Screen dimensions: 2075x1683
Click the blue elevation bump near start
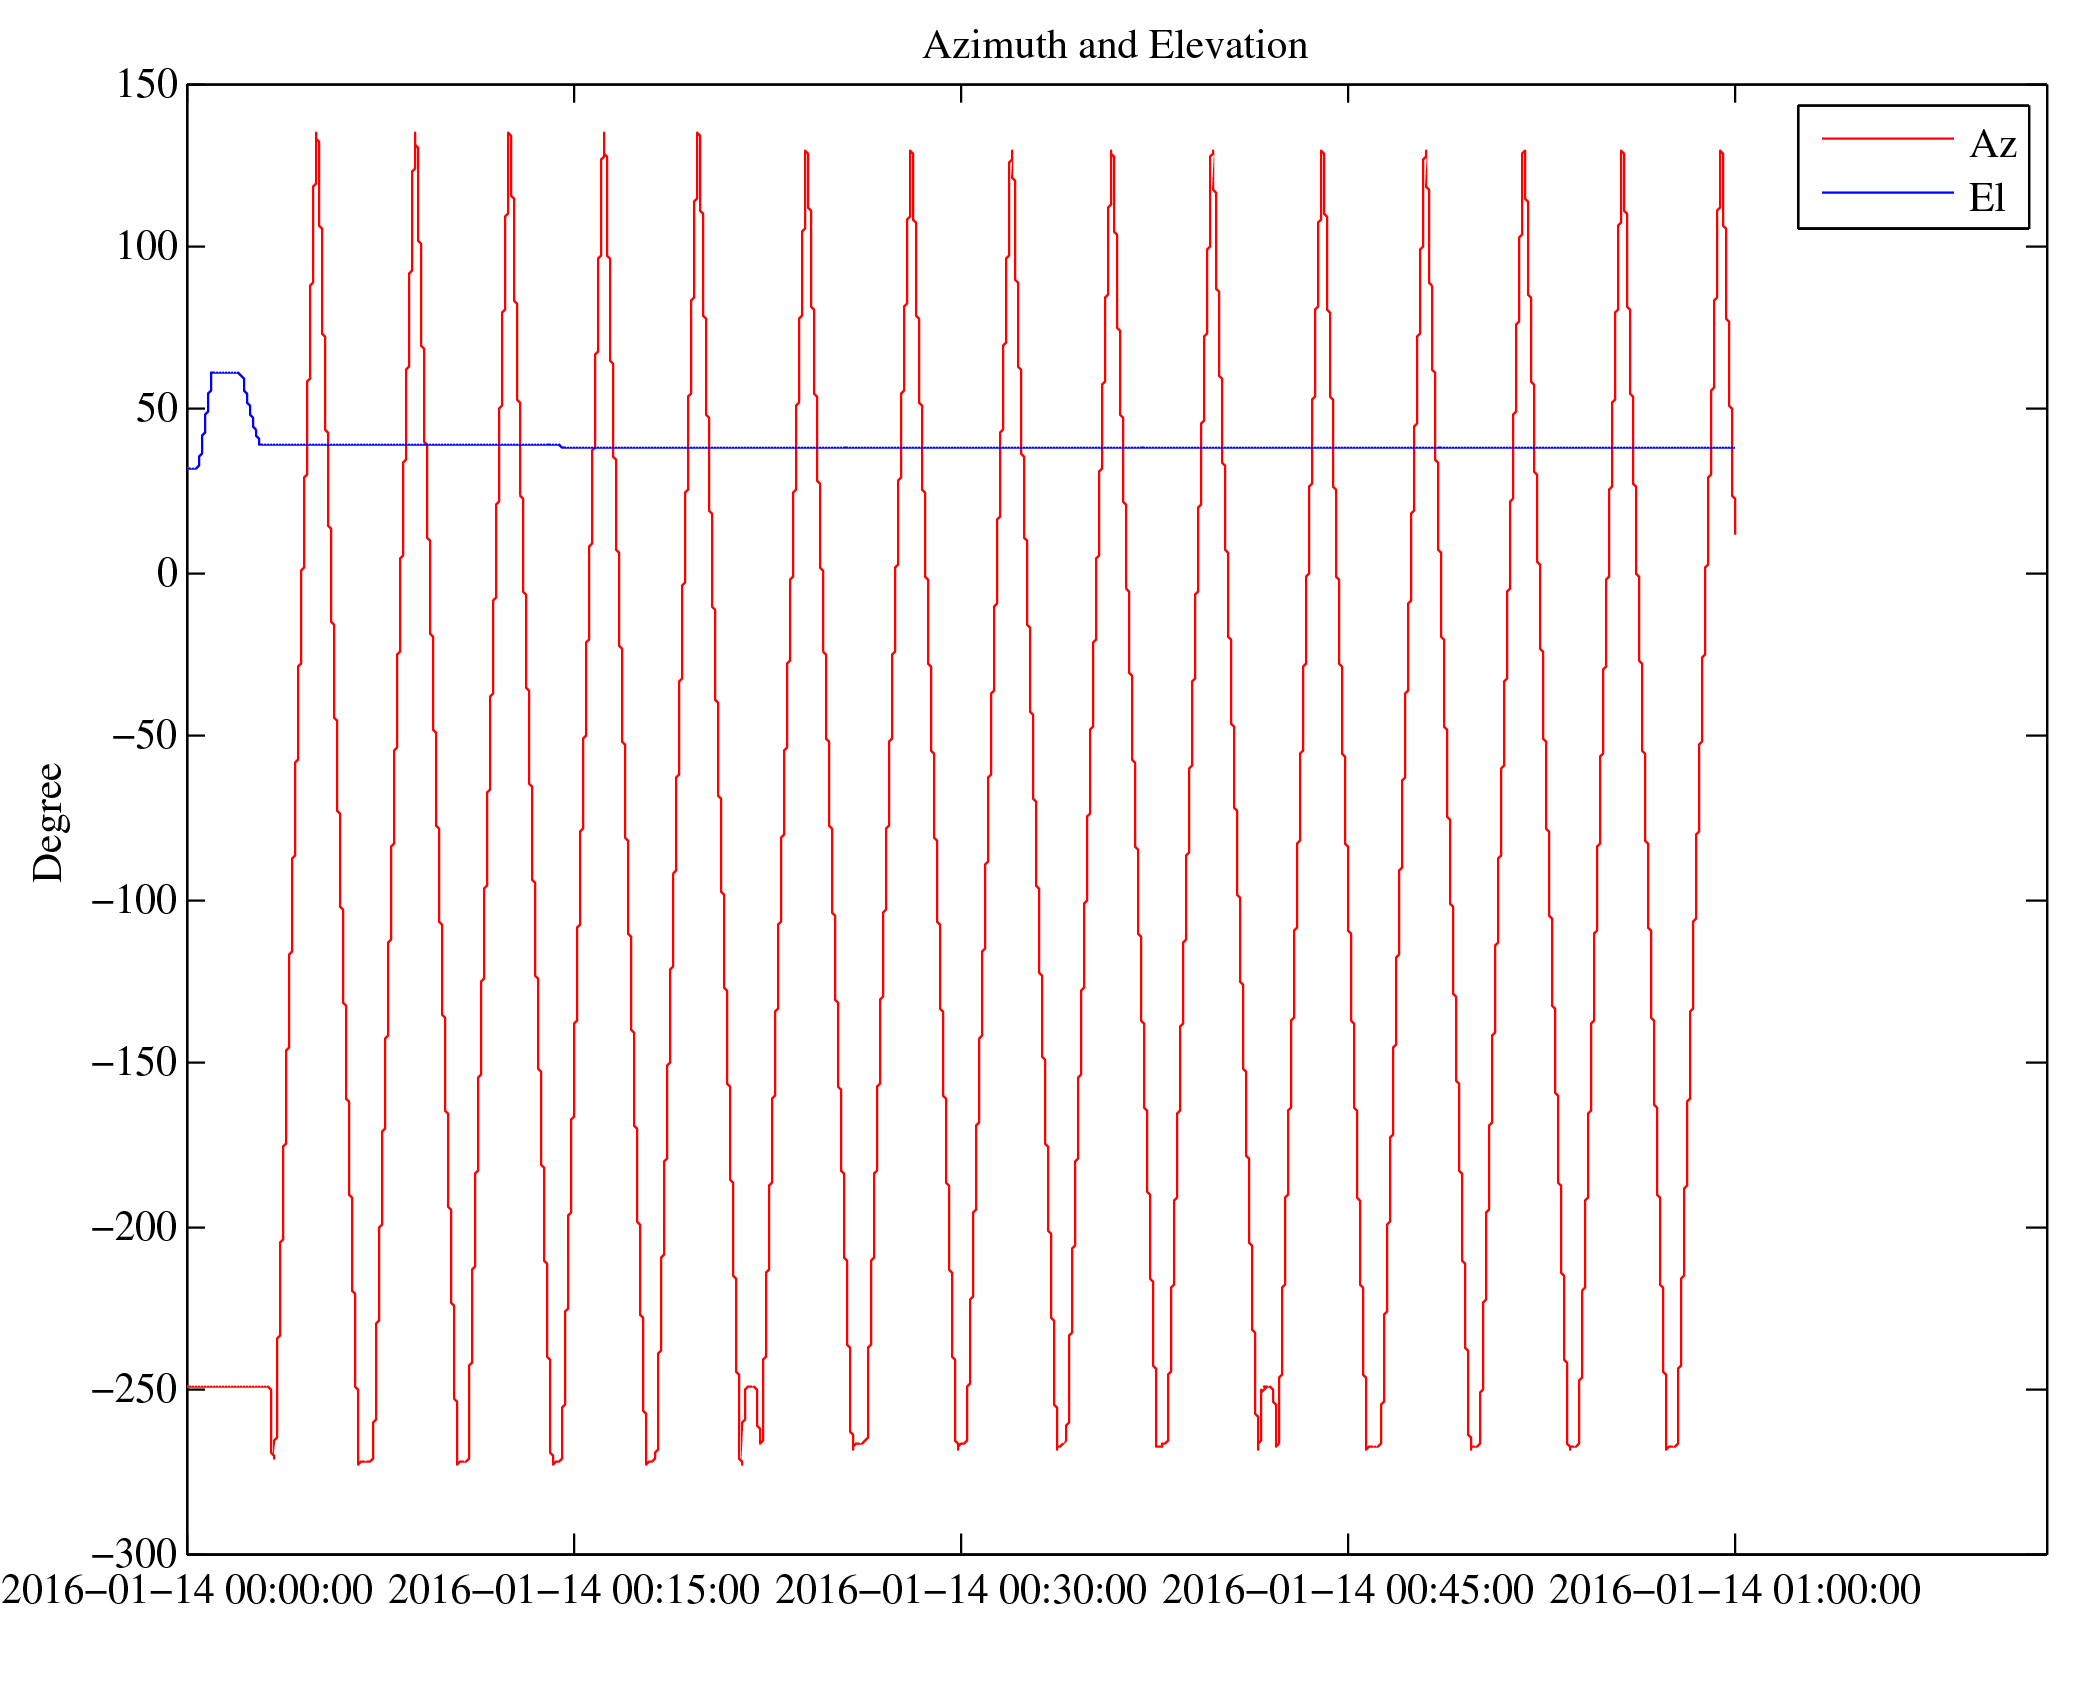225,373
